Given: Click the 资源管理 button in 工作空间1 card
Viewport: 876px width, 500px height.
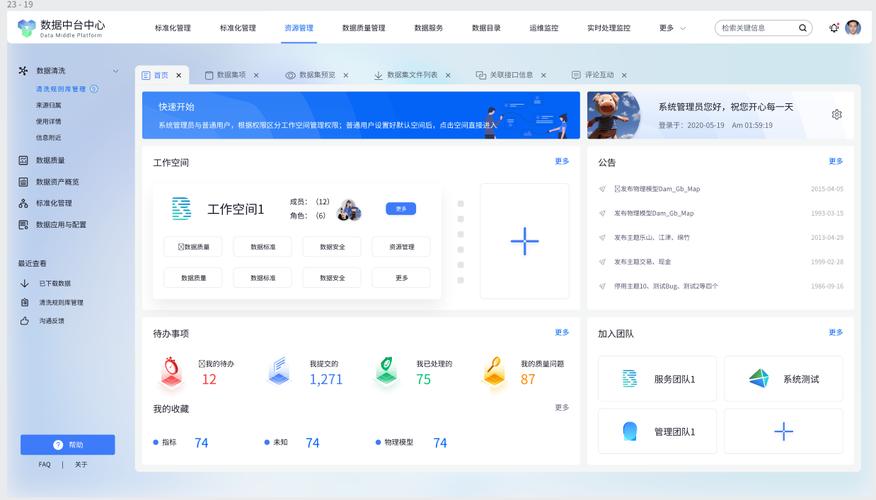Looking at the screenshot, I should point(402,246).
